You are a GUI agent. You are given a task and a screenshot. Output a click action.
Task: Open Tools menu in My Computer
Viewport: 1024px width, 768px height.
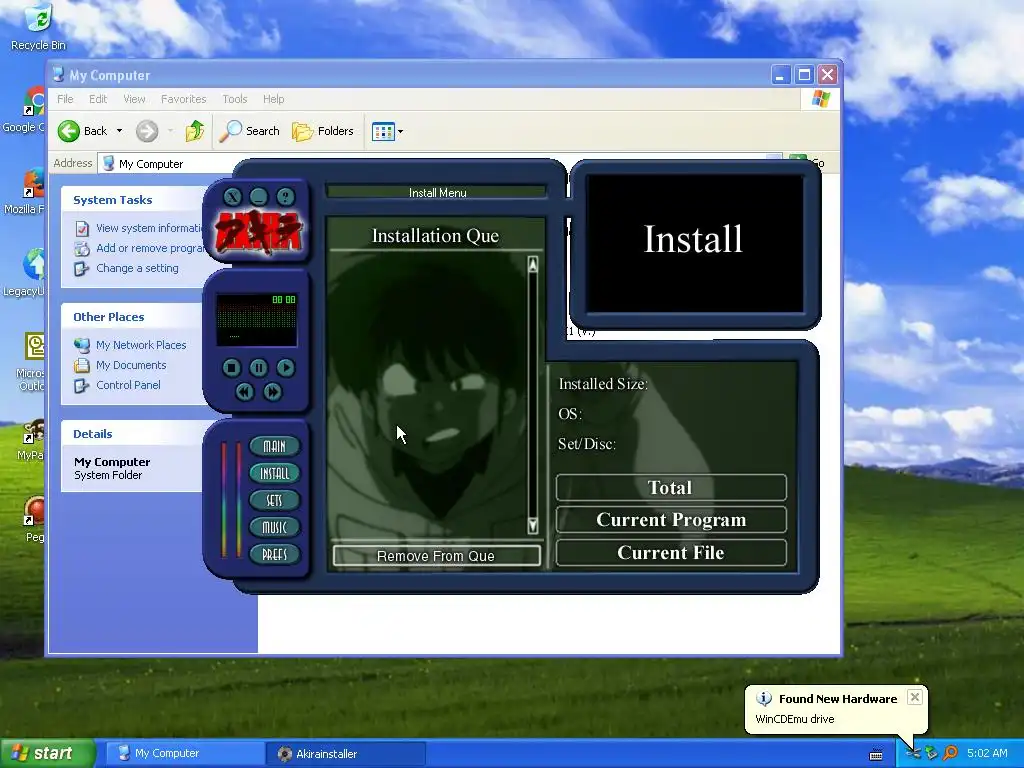(234, 99)
